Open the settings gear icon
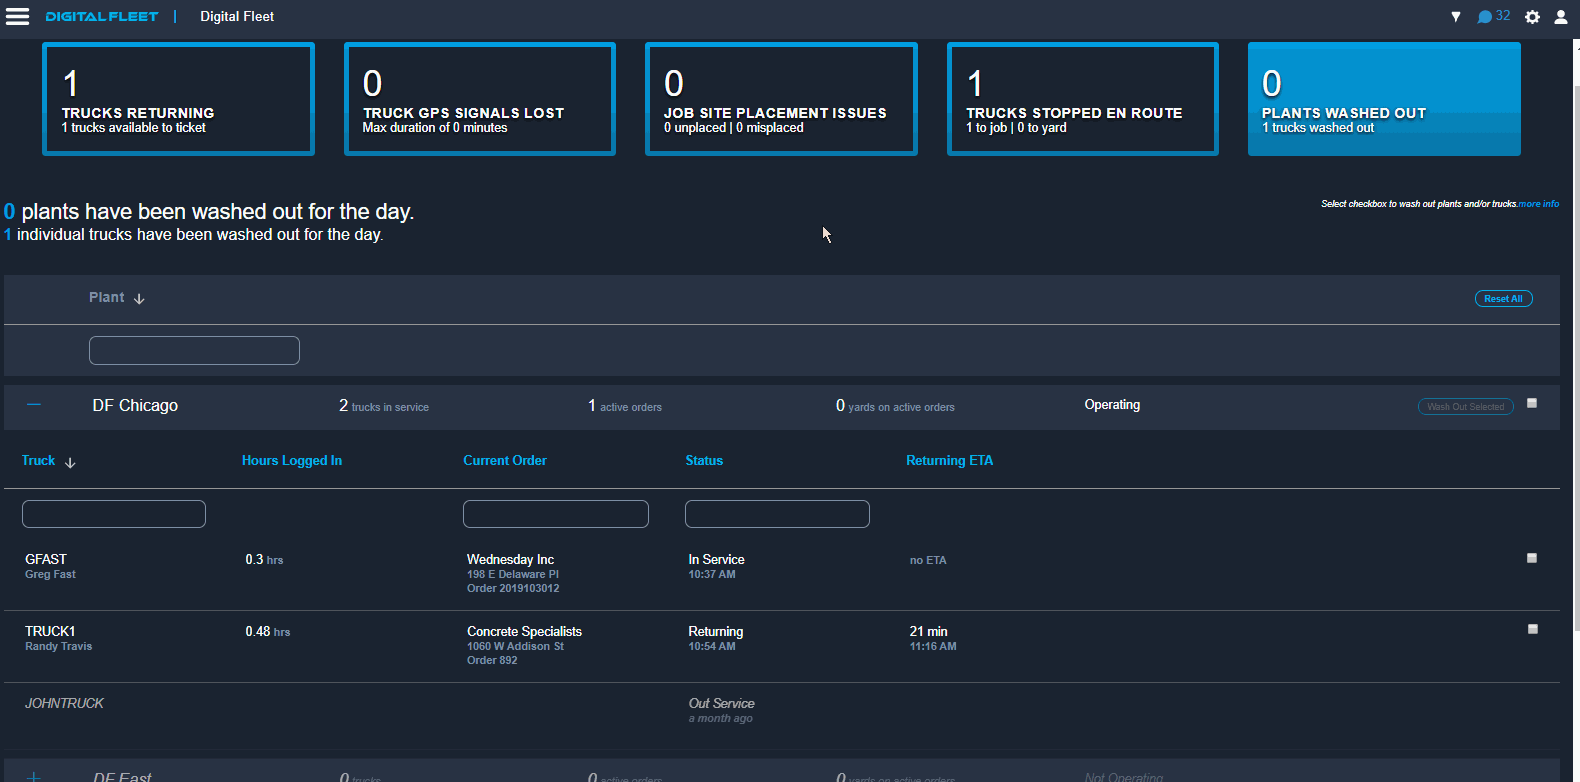This screenshot has width=1580, height=782. click(x=1532, y=17)
